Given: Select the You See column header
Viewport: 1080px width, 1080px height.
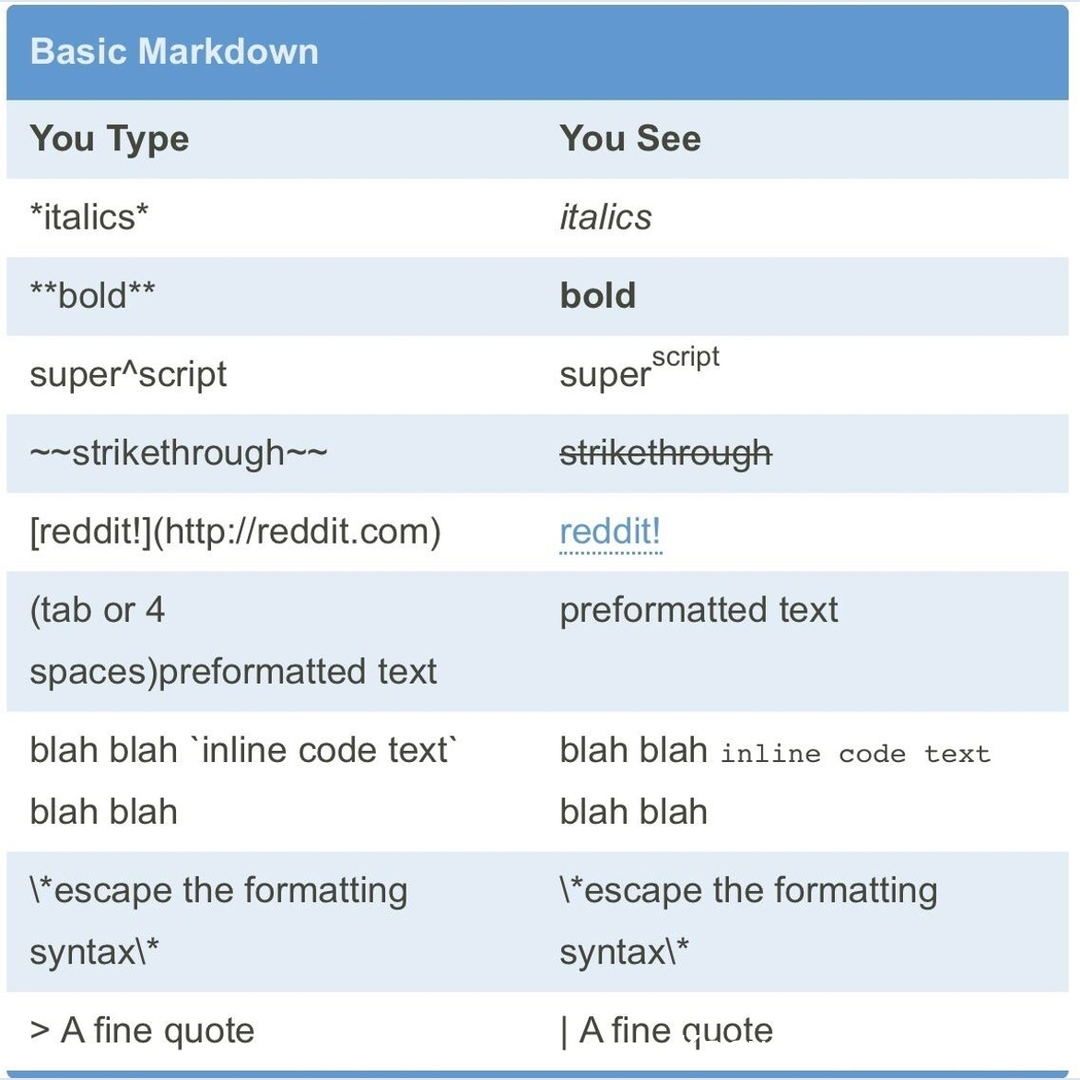Looking at the screenshot, I should coord(630,138).
